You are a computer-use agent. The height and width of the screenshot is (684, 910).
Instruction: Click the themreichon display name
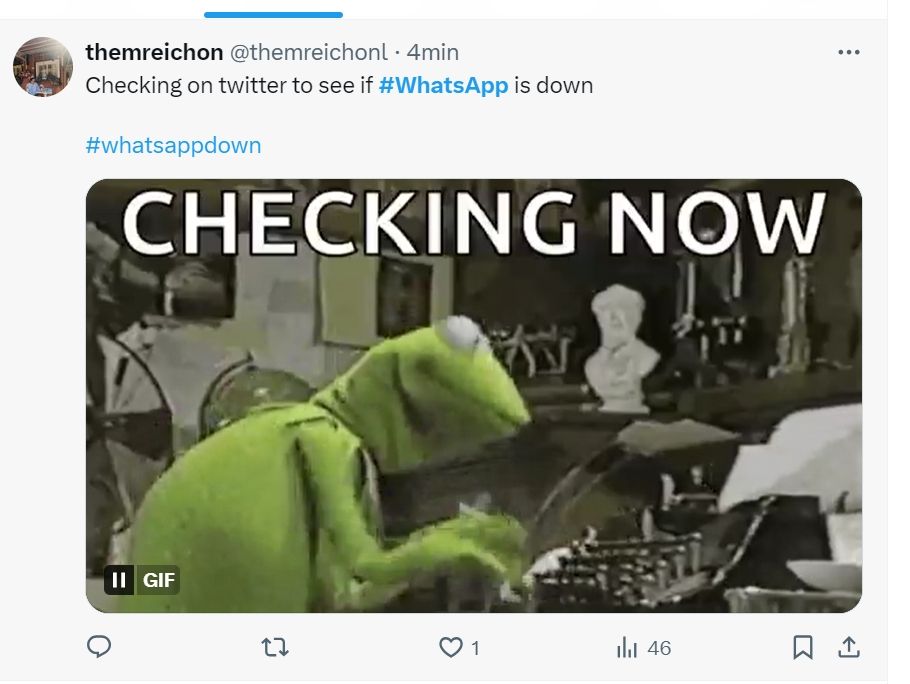pos(154,52)
